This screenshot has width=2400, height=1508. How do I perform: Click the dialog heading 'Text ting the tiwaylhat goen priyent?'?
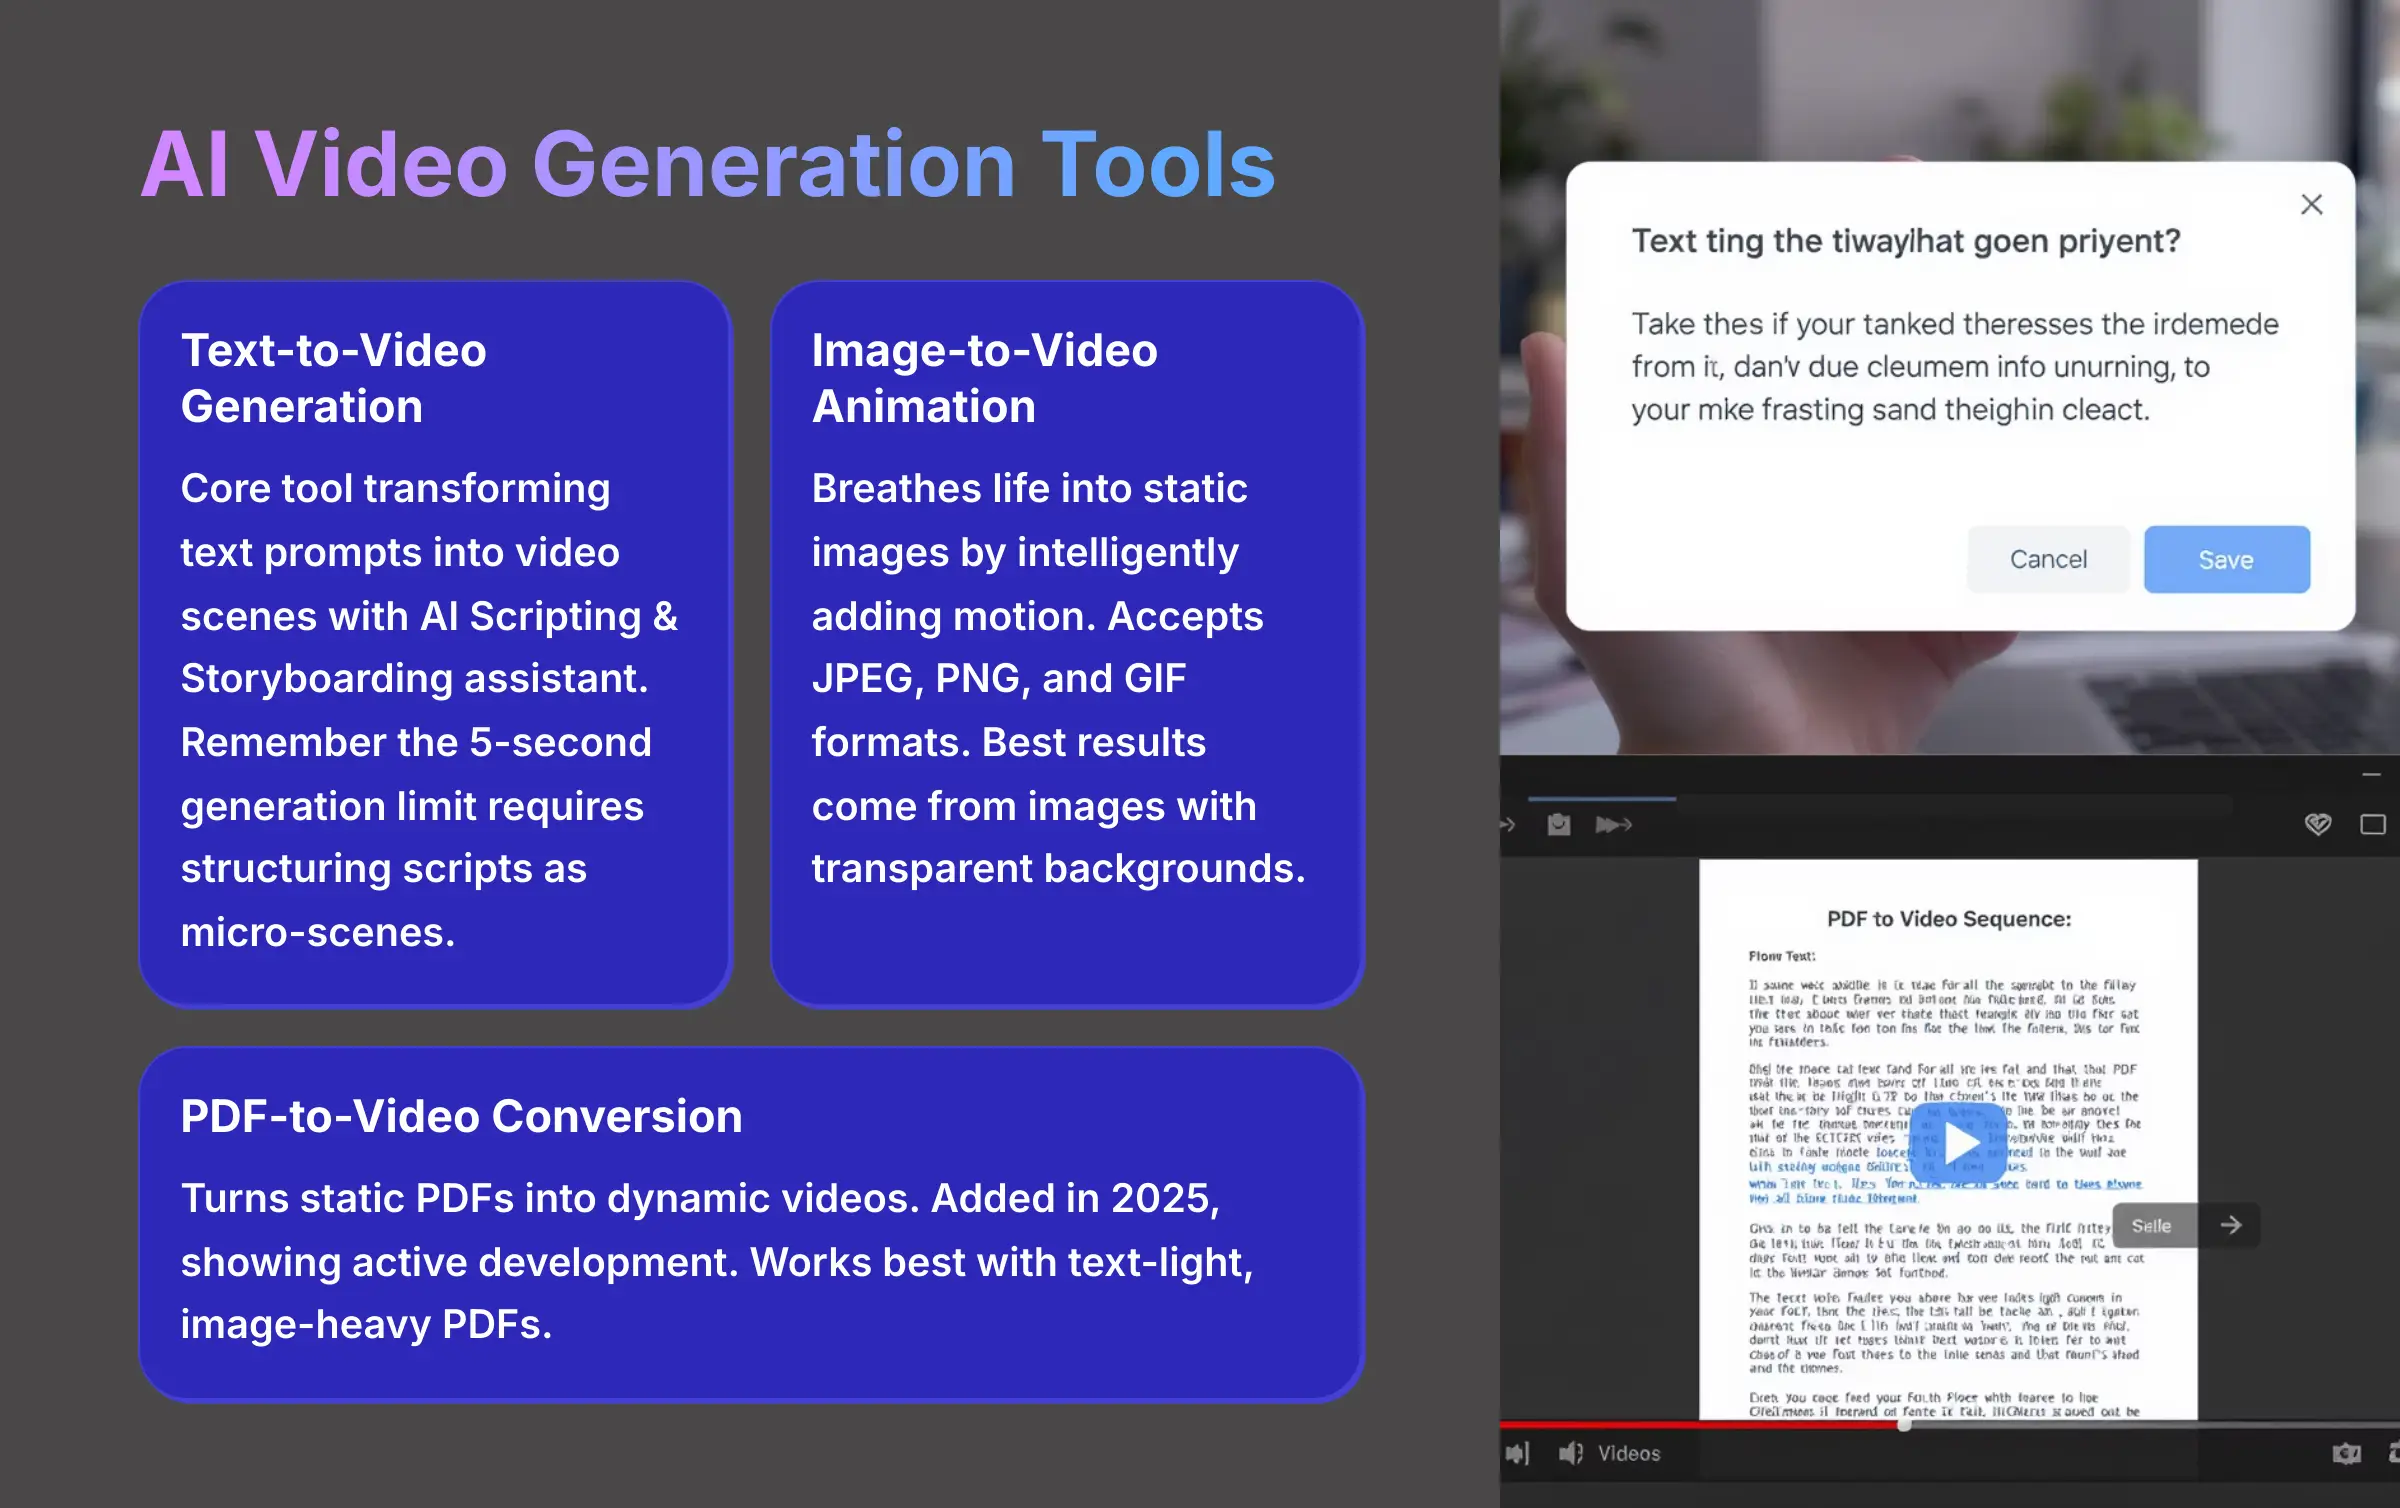click(1906, 241)
